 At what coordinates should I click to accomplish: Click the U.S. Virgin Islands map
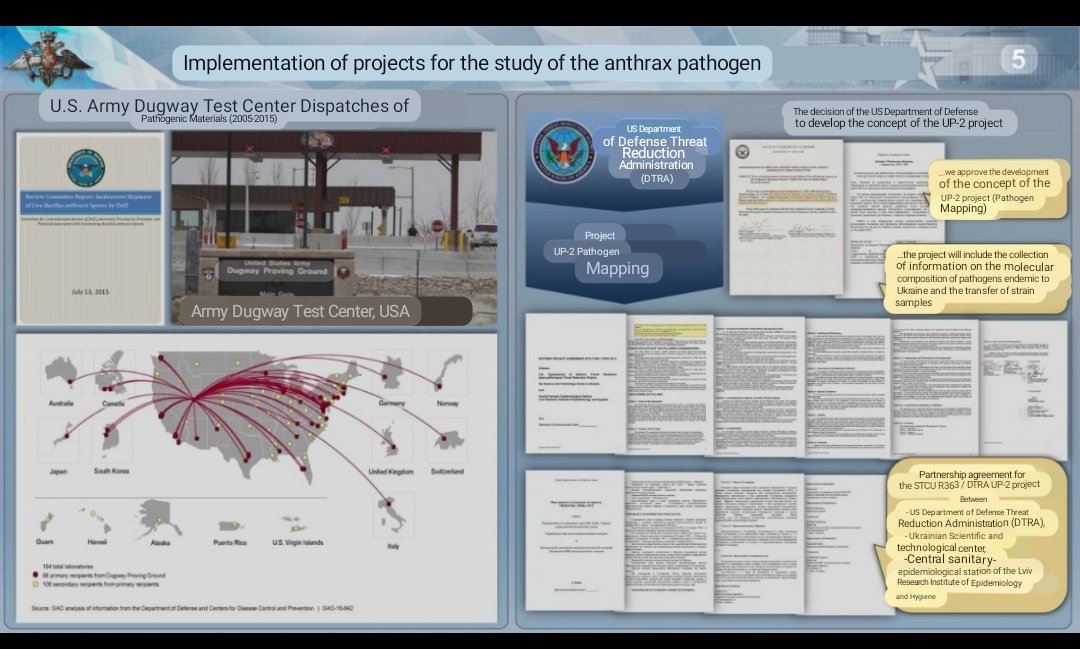coord(295,525)
